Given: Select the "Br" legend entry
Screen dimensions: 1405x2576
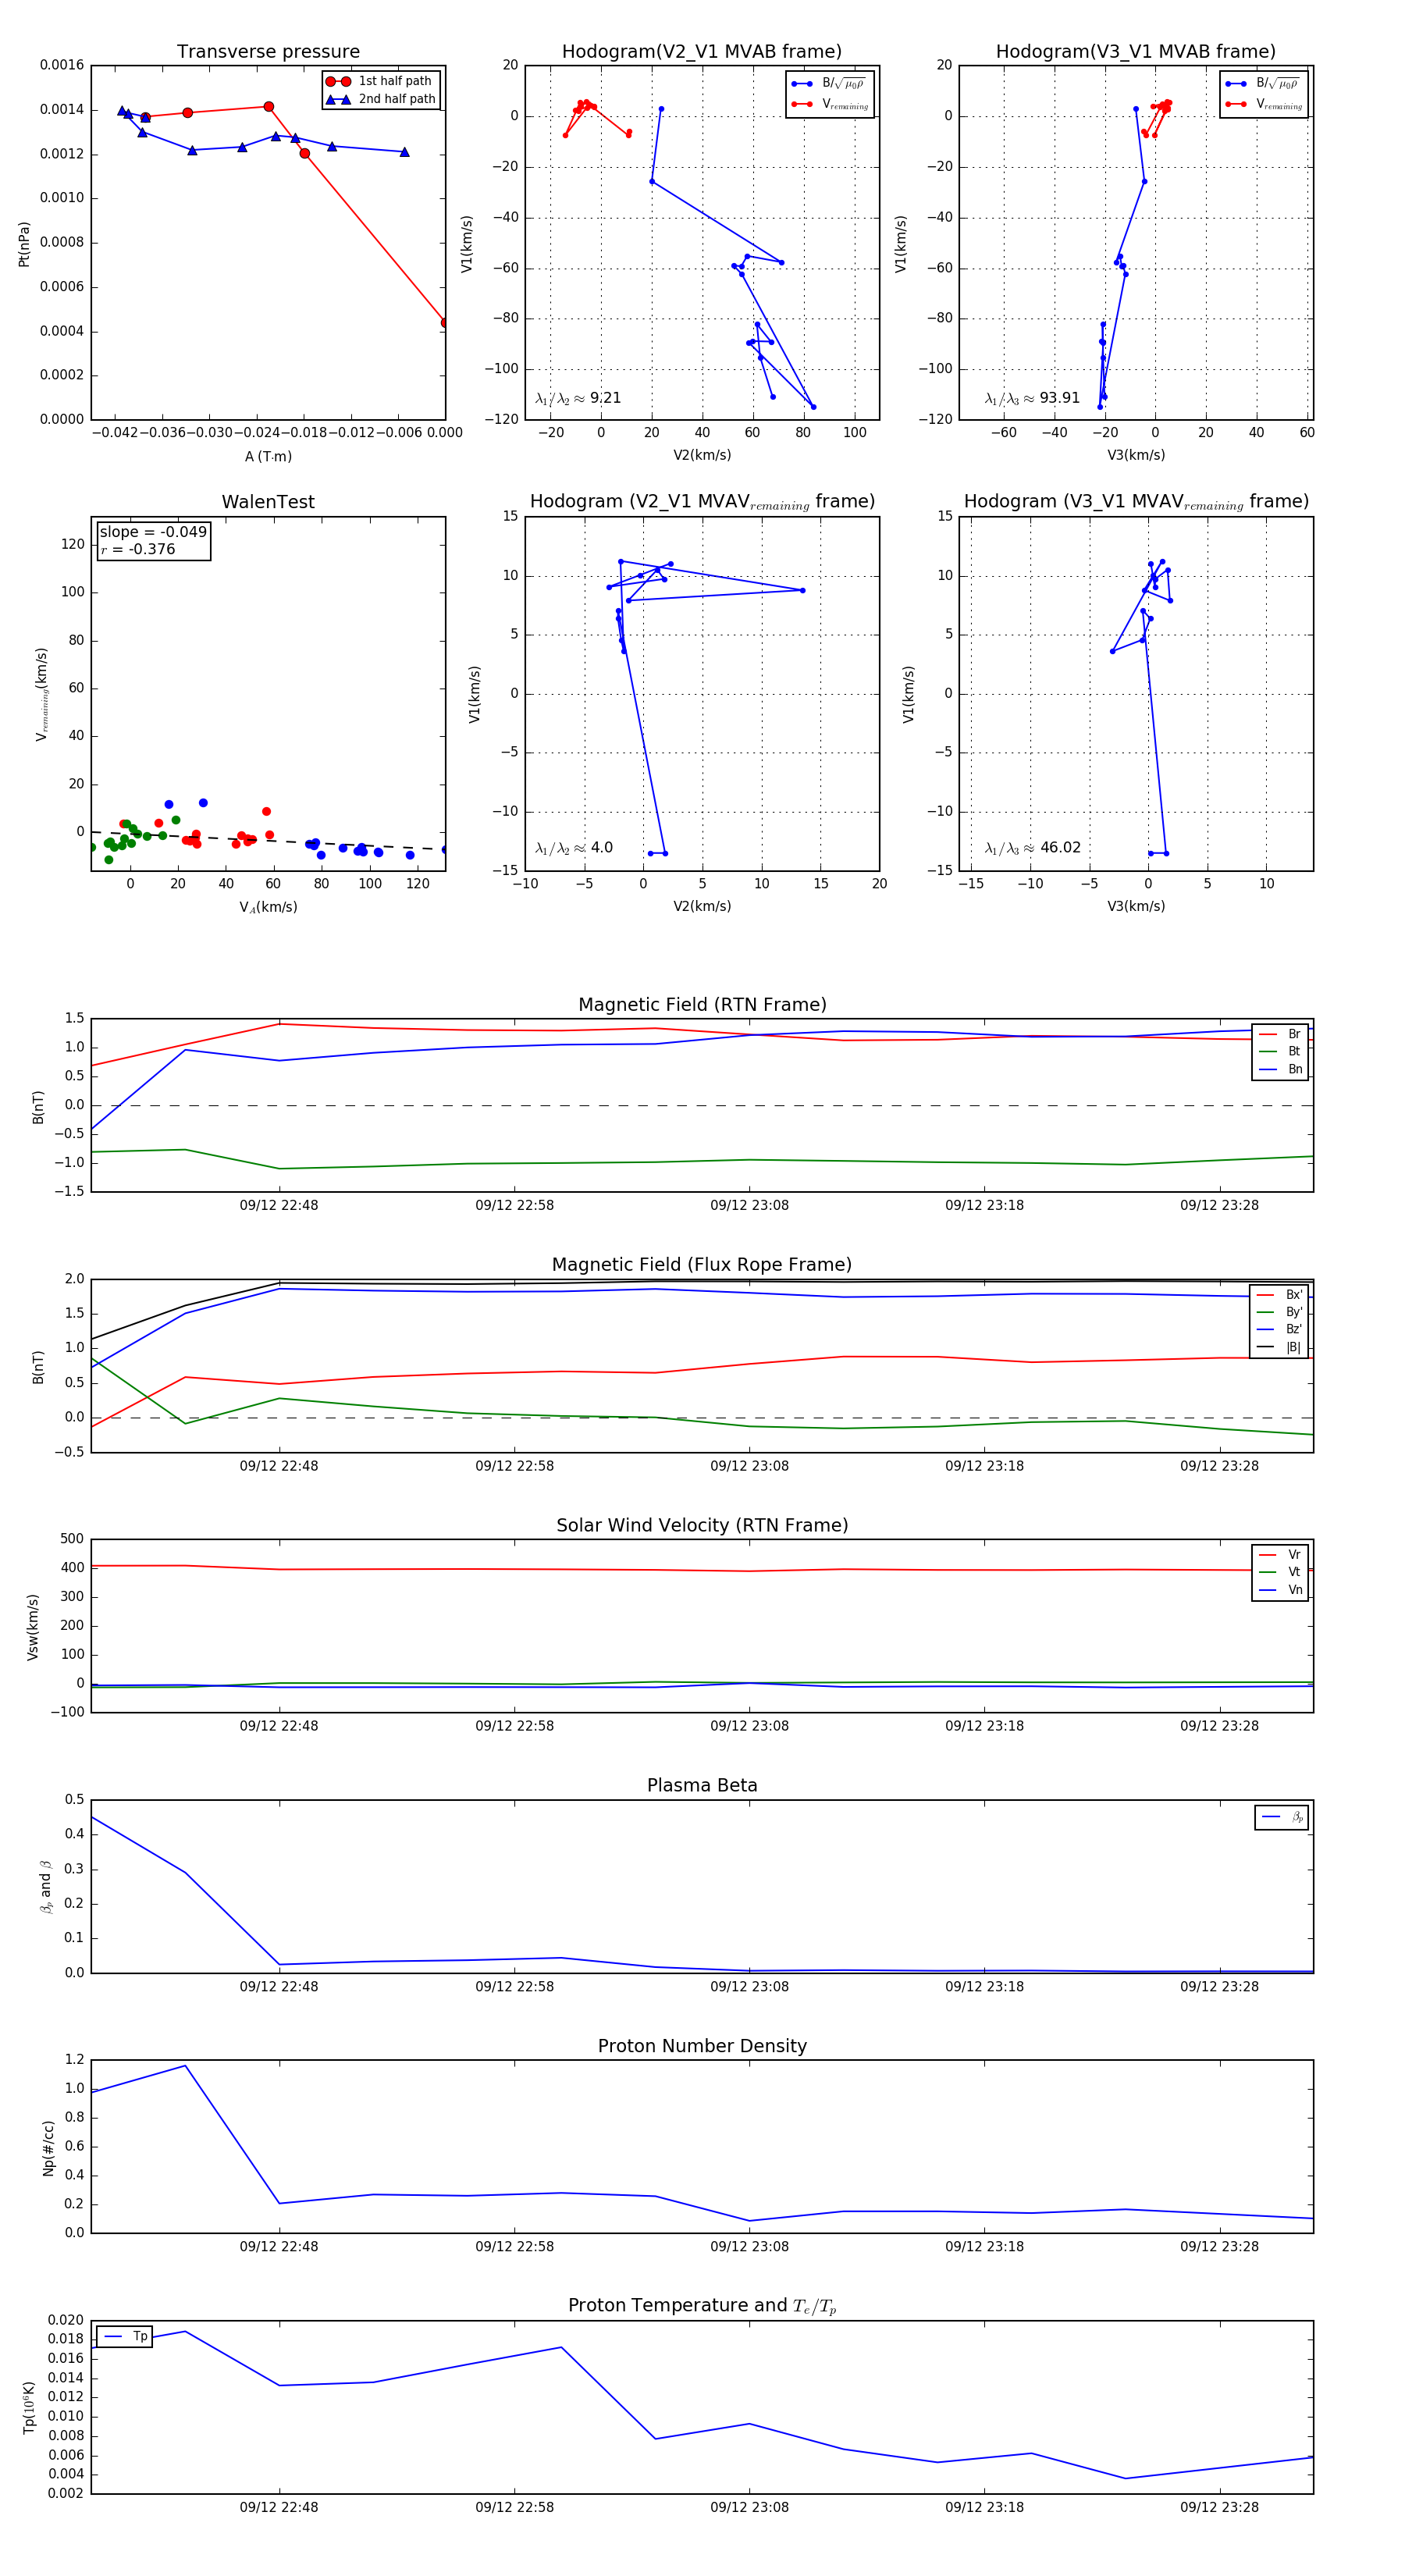Looking at the screenshot, I should click(x=1280, y=1034).
